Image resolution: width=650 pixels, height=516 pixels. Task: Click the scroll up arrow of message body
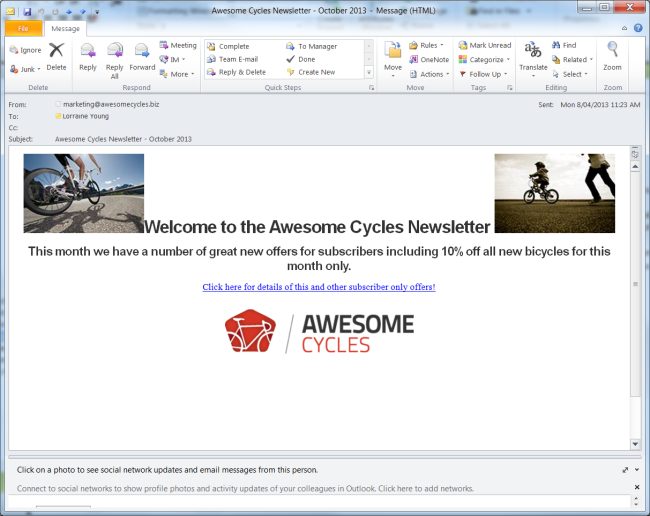click(635, 167)
